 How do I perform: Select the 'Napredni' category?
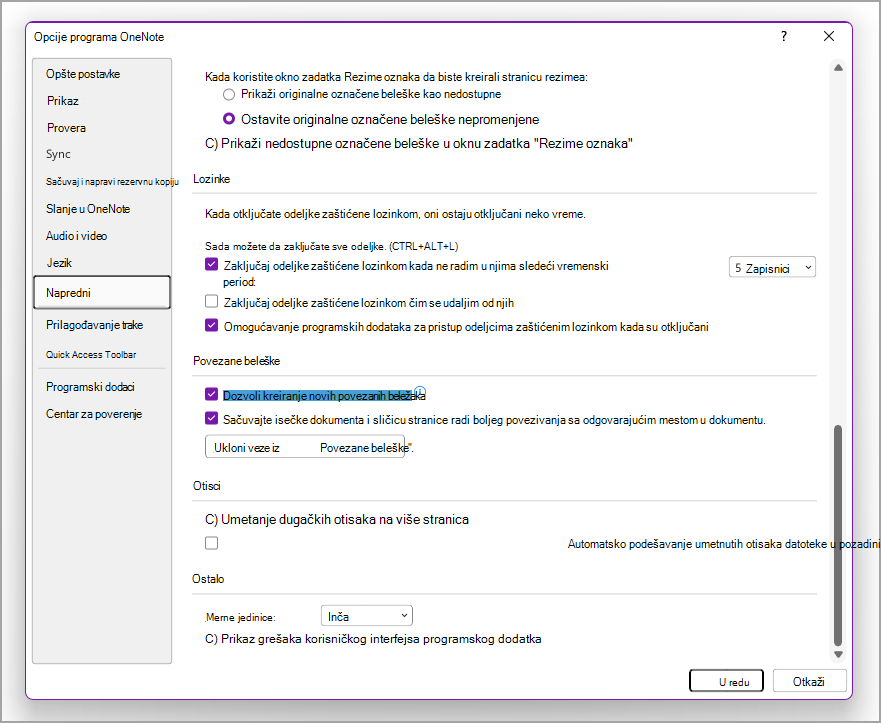102,292
